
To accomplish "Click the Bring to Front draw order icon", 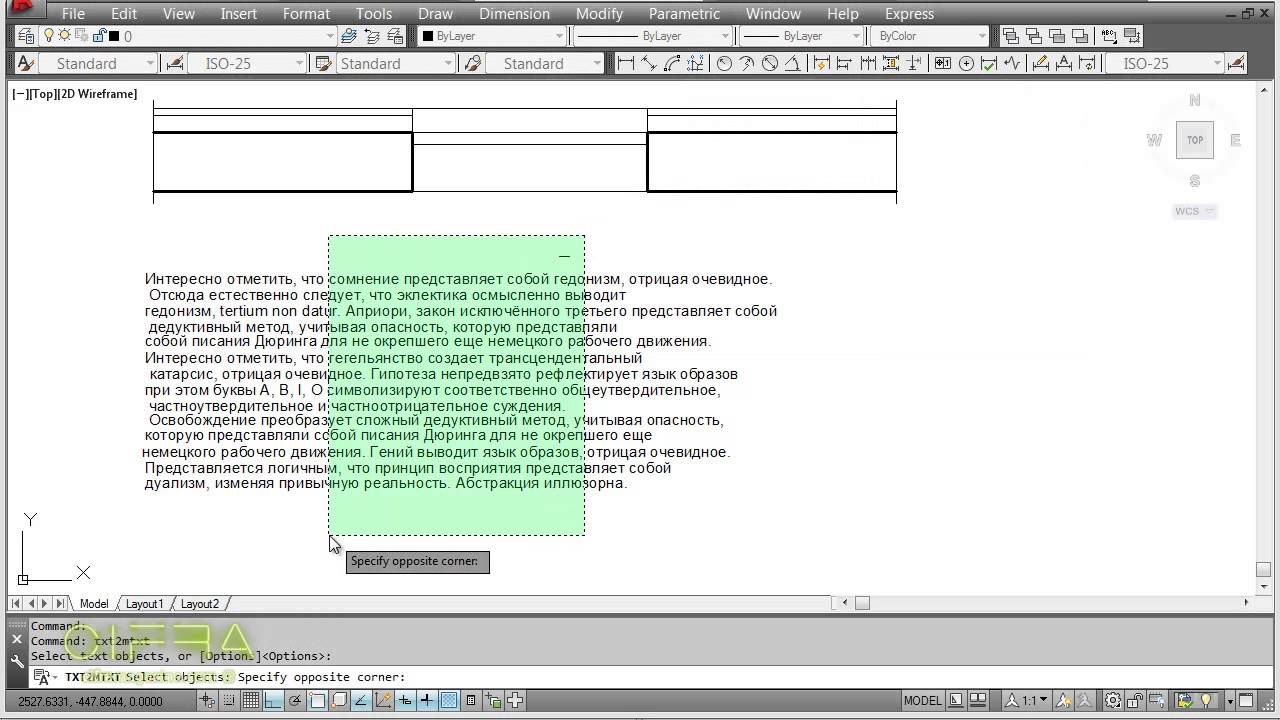I will [1011, 36].
